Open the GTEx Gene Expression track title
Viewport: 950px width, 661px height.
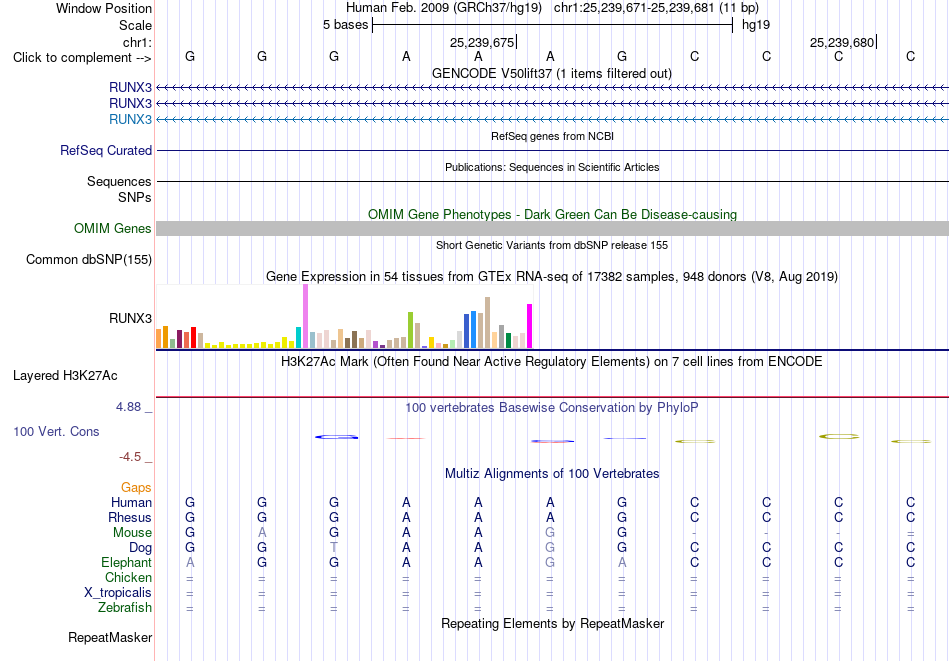click(552, 276)
